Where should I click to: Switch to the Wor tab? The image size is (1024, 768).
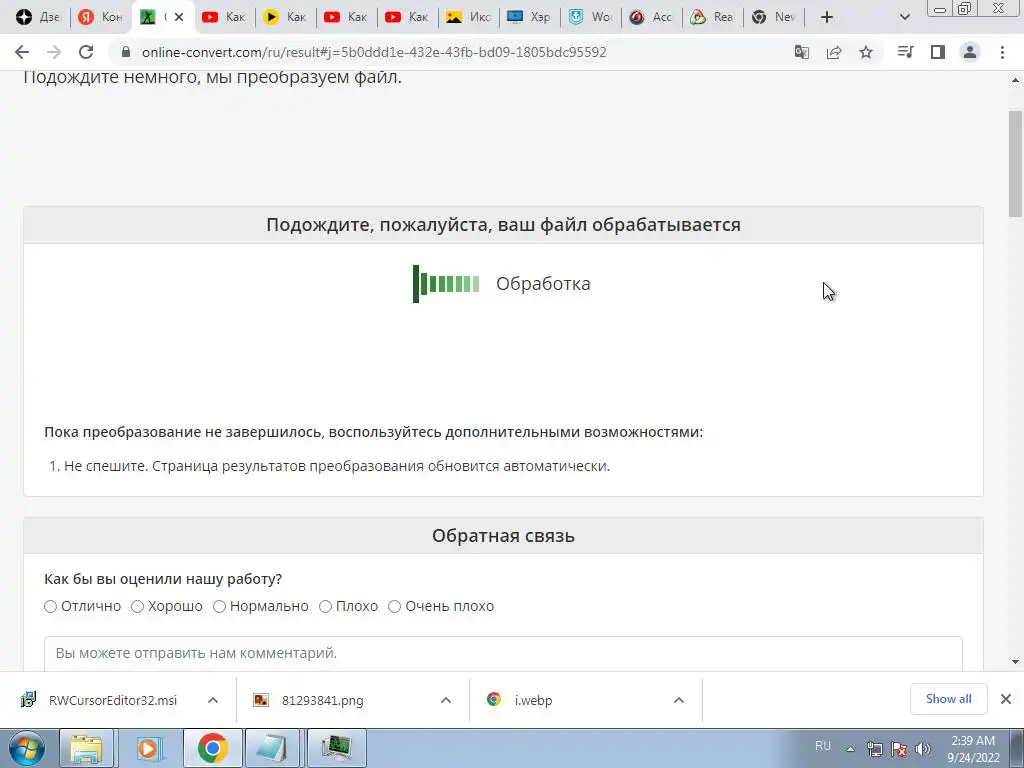590,17
